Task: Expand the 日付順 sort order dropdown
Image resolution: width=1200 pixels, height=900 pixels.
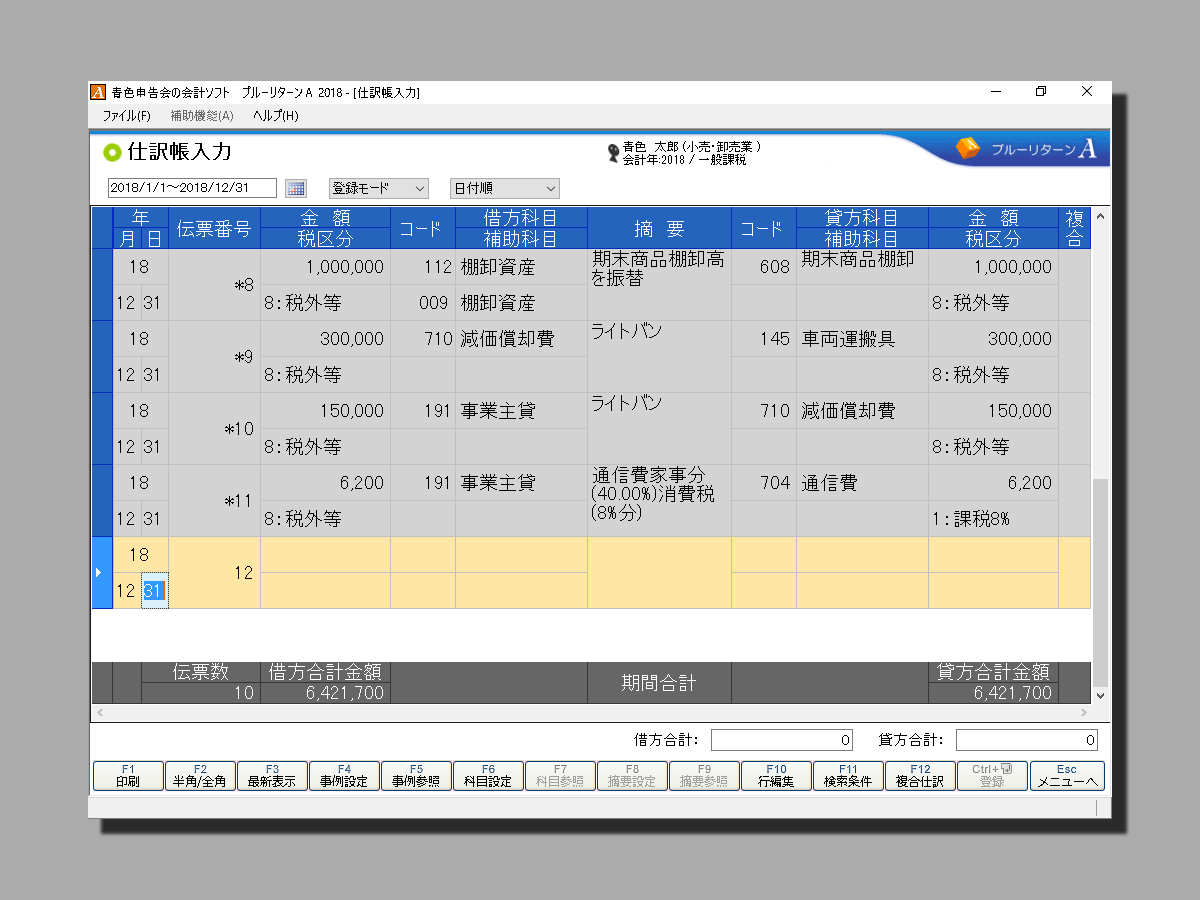Action: click(x=504, y=188)
